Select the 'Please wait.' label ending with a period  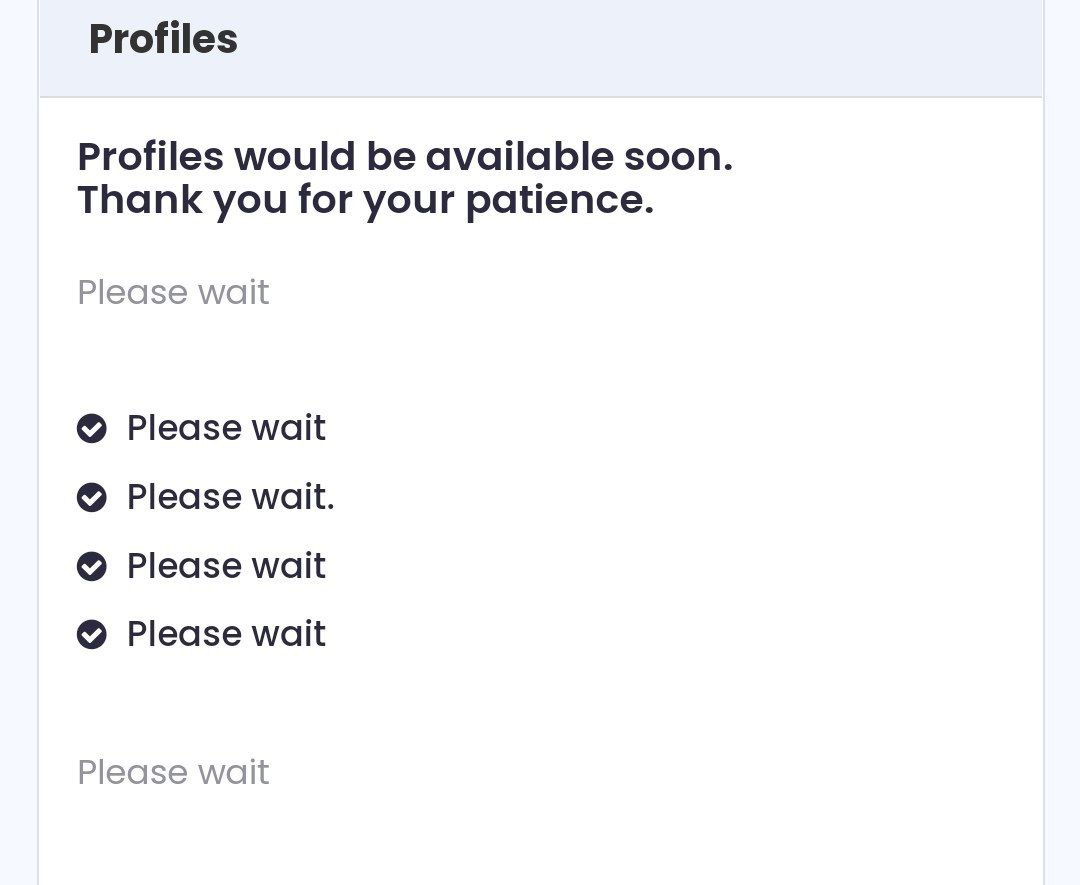[x=231, y=497]
